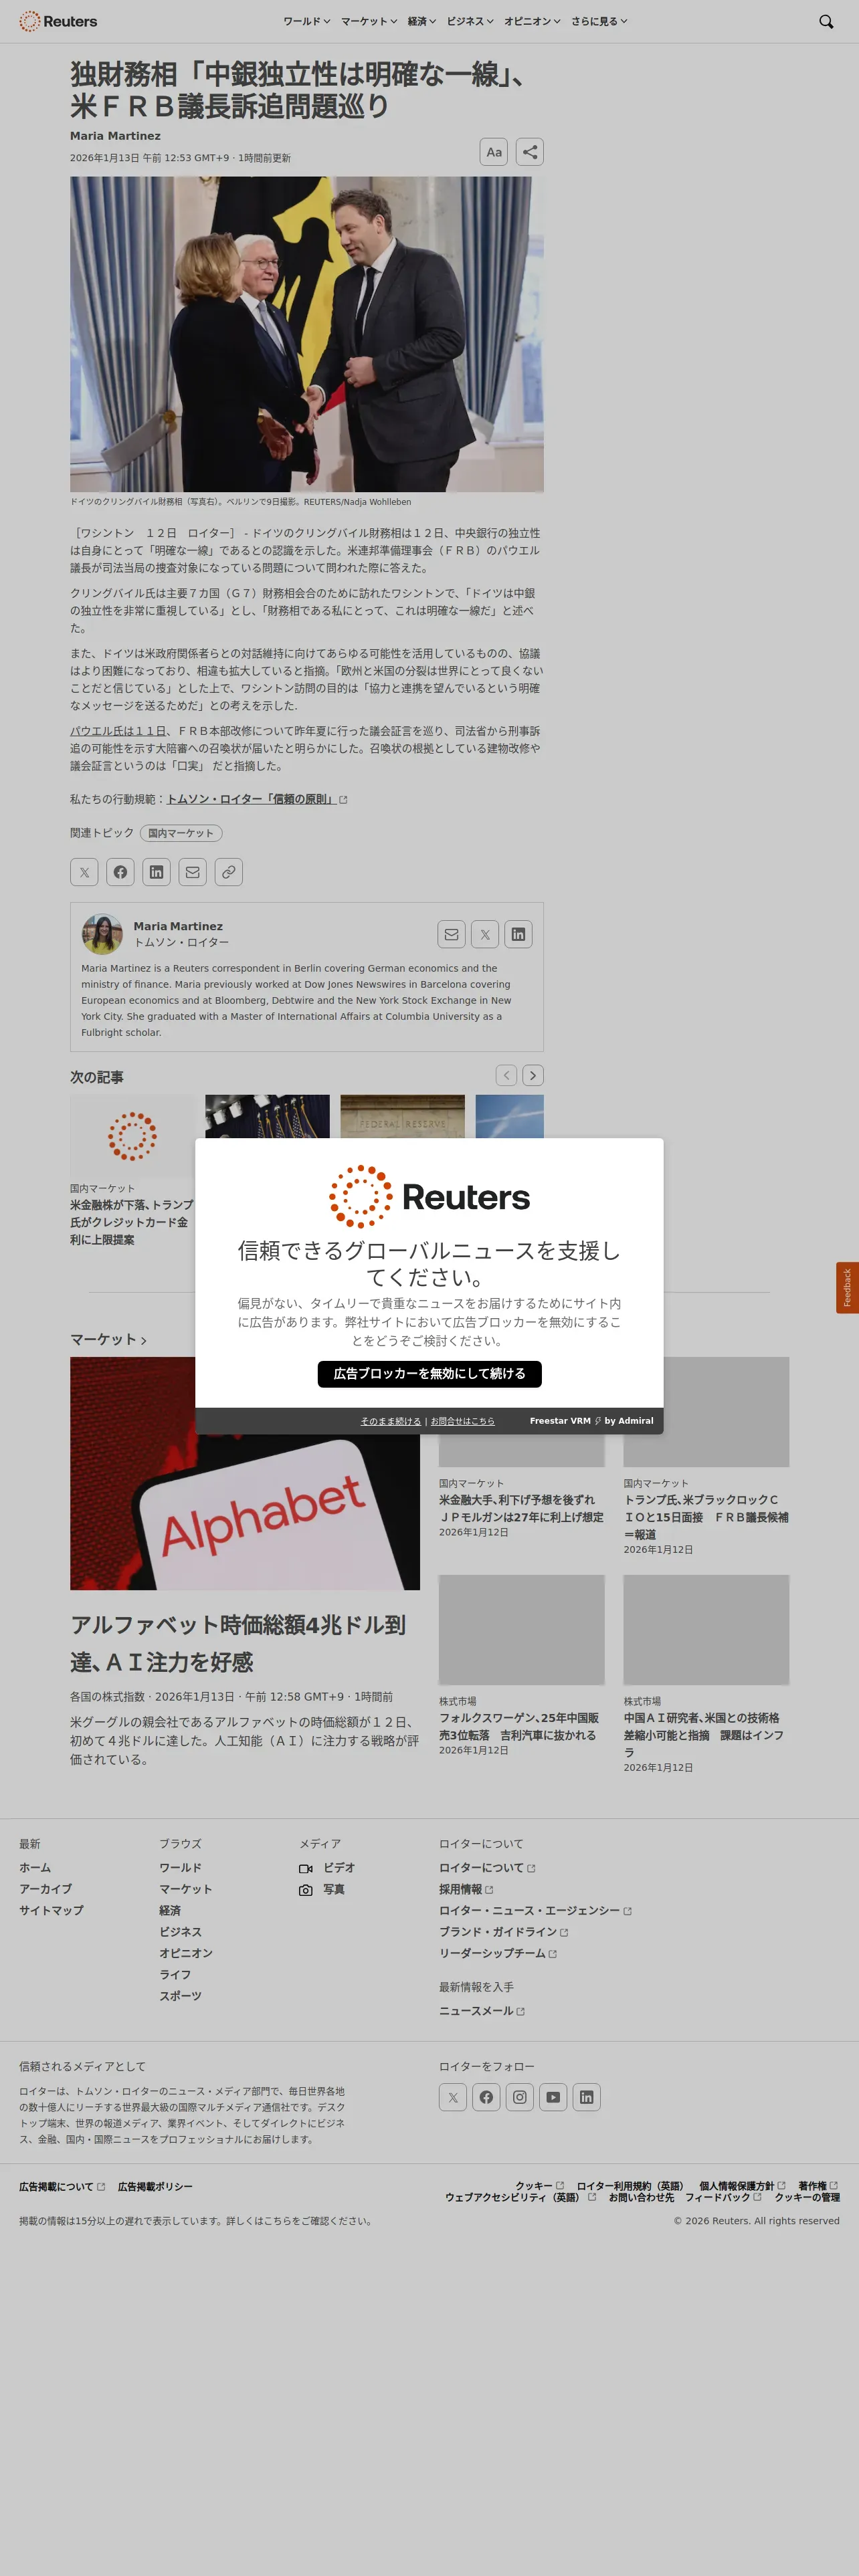Open the search magnifier icon
The image size is (859, 2576).
(x=826, y=21)
